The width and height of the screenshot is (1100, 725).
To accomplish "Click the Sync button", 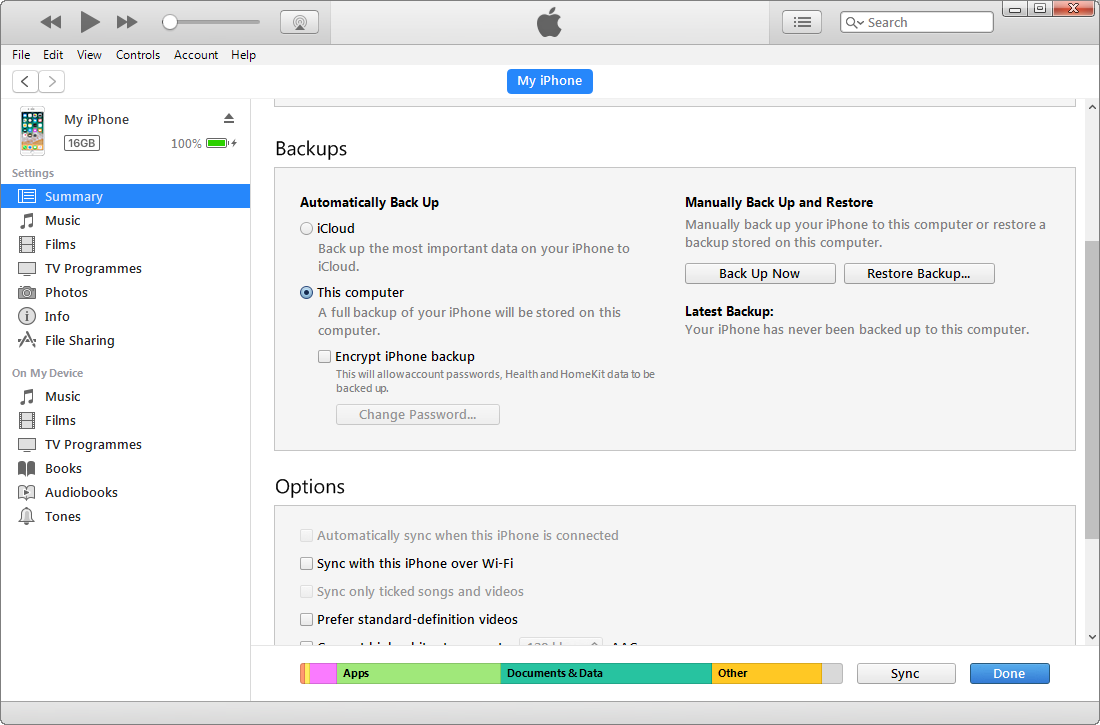I will (x=906, y=674).
